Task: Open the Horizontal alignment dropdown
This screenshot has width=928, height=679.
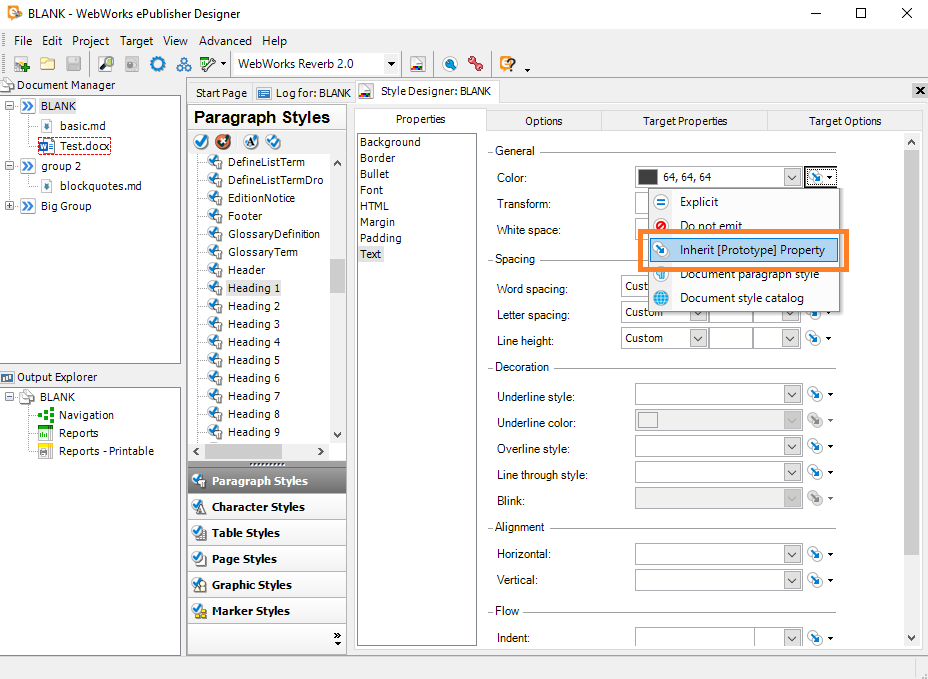Action: coord(792,554)
